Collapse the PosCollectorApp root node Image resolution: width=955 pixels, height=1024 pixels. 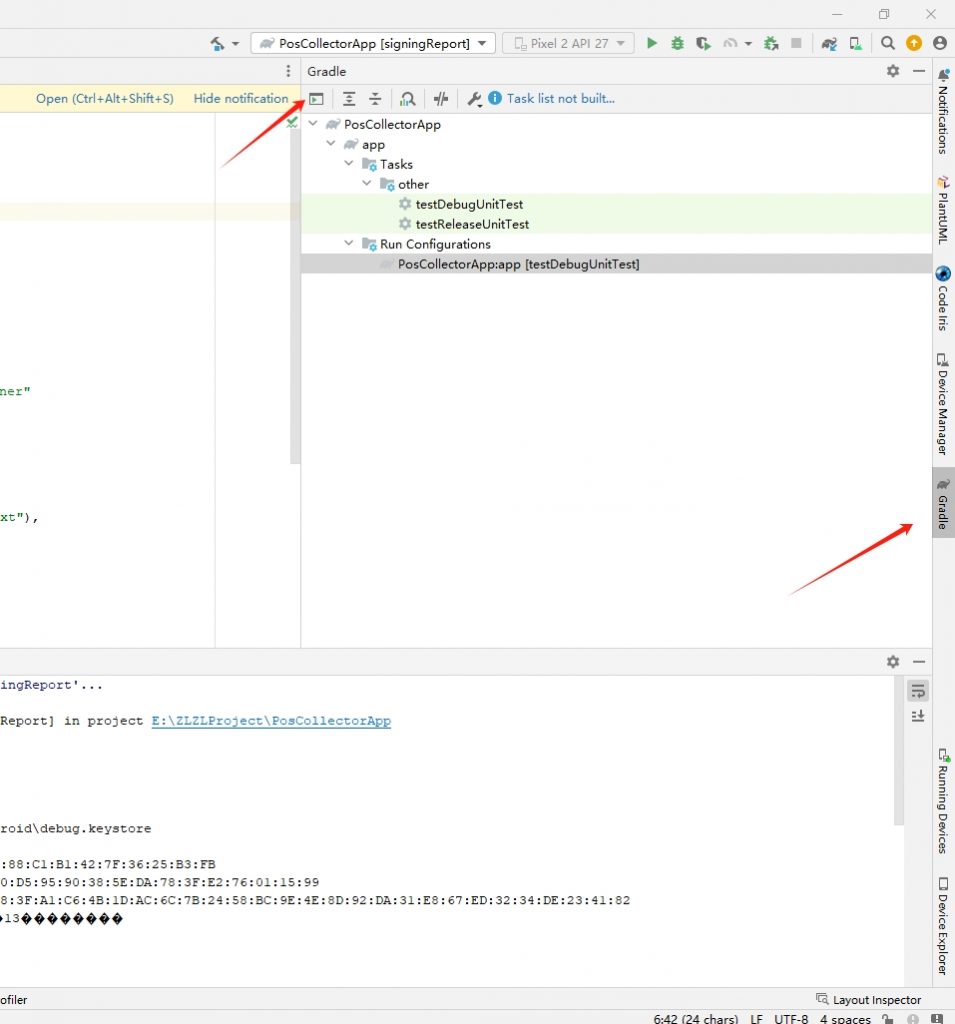click(314, 123)
